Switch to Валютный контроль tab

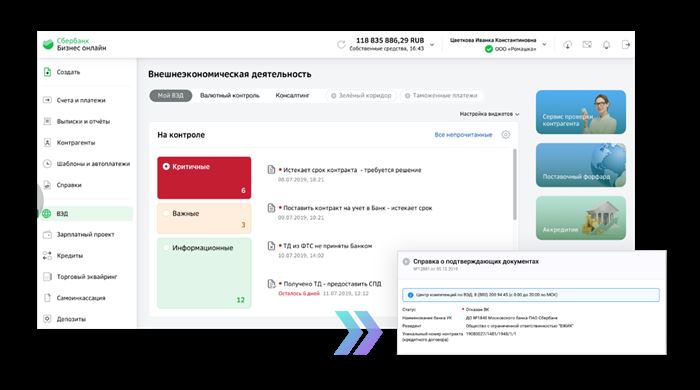pyautogui.click(x=229, y=95)
